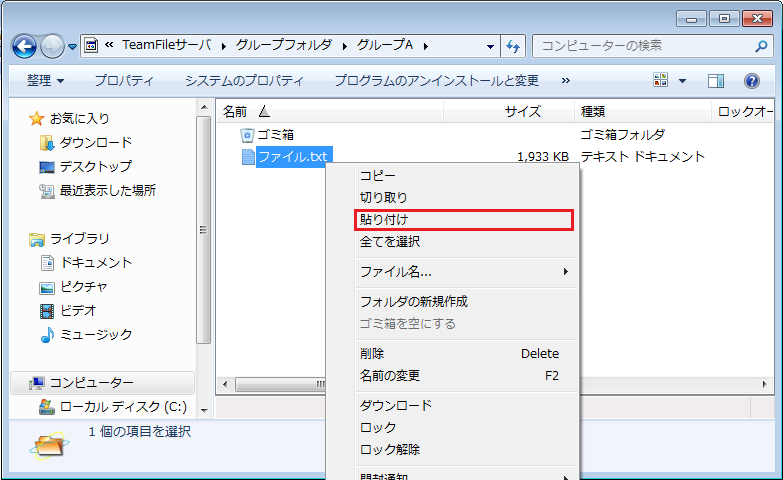Click the back navigation arrow button
This screenshot has width=783, height=480.
[25, 46]
